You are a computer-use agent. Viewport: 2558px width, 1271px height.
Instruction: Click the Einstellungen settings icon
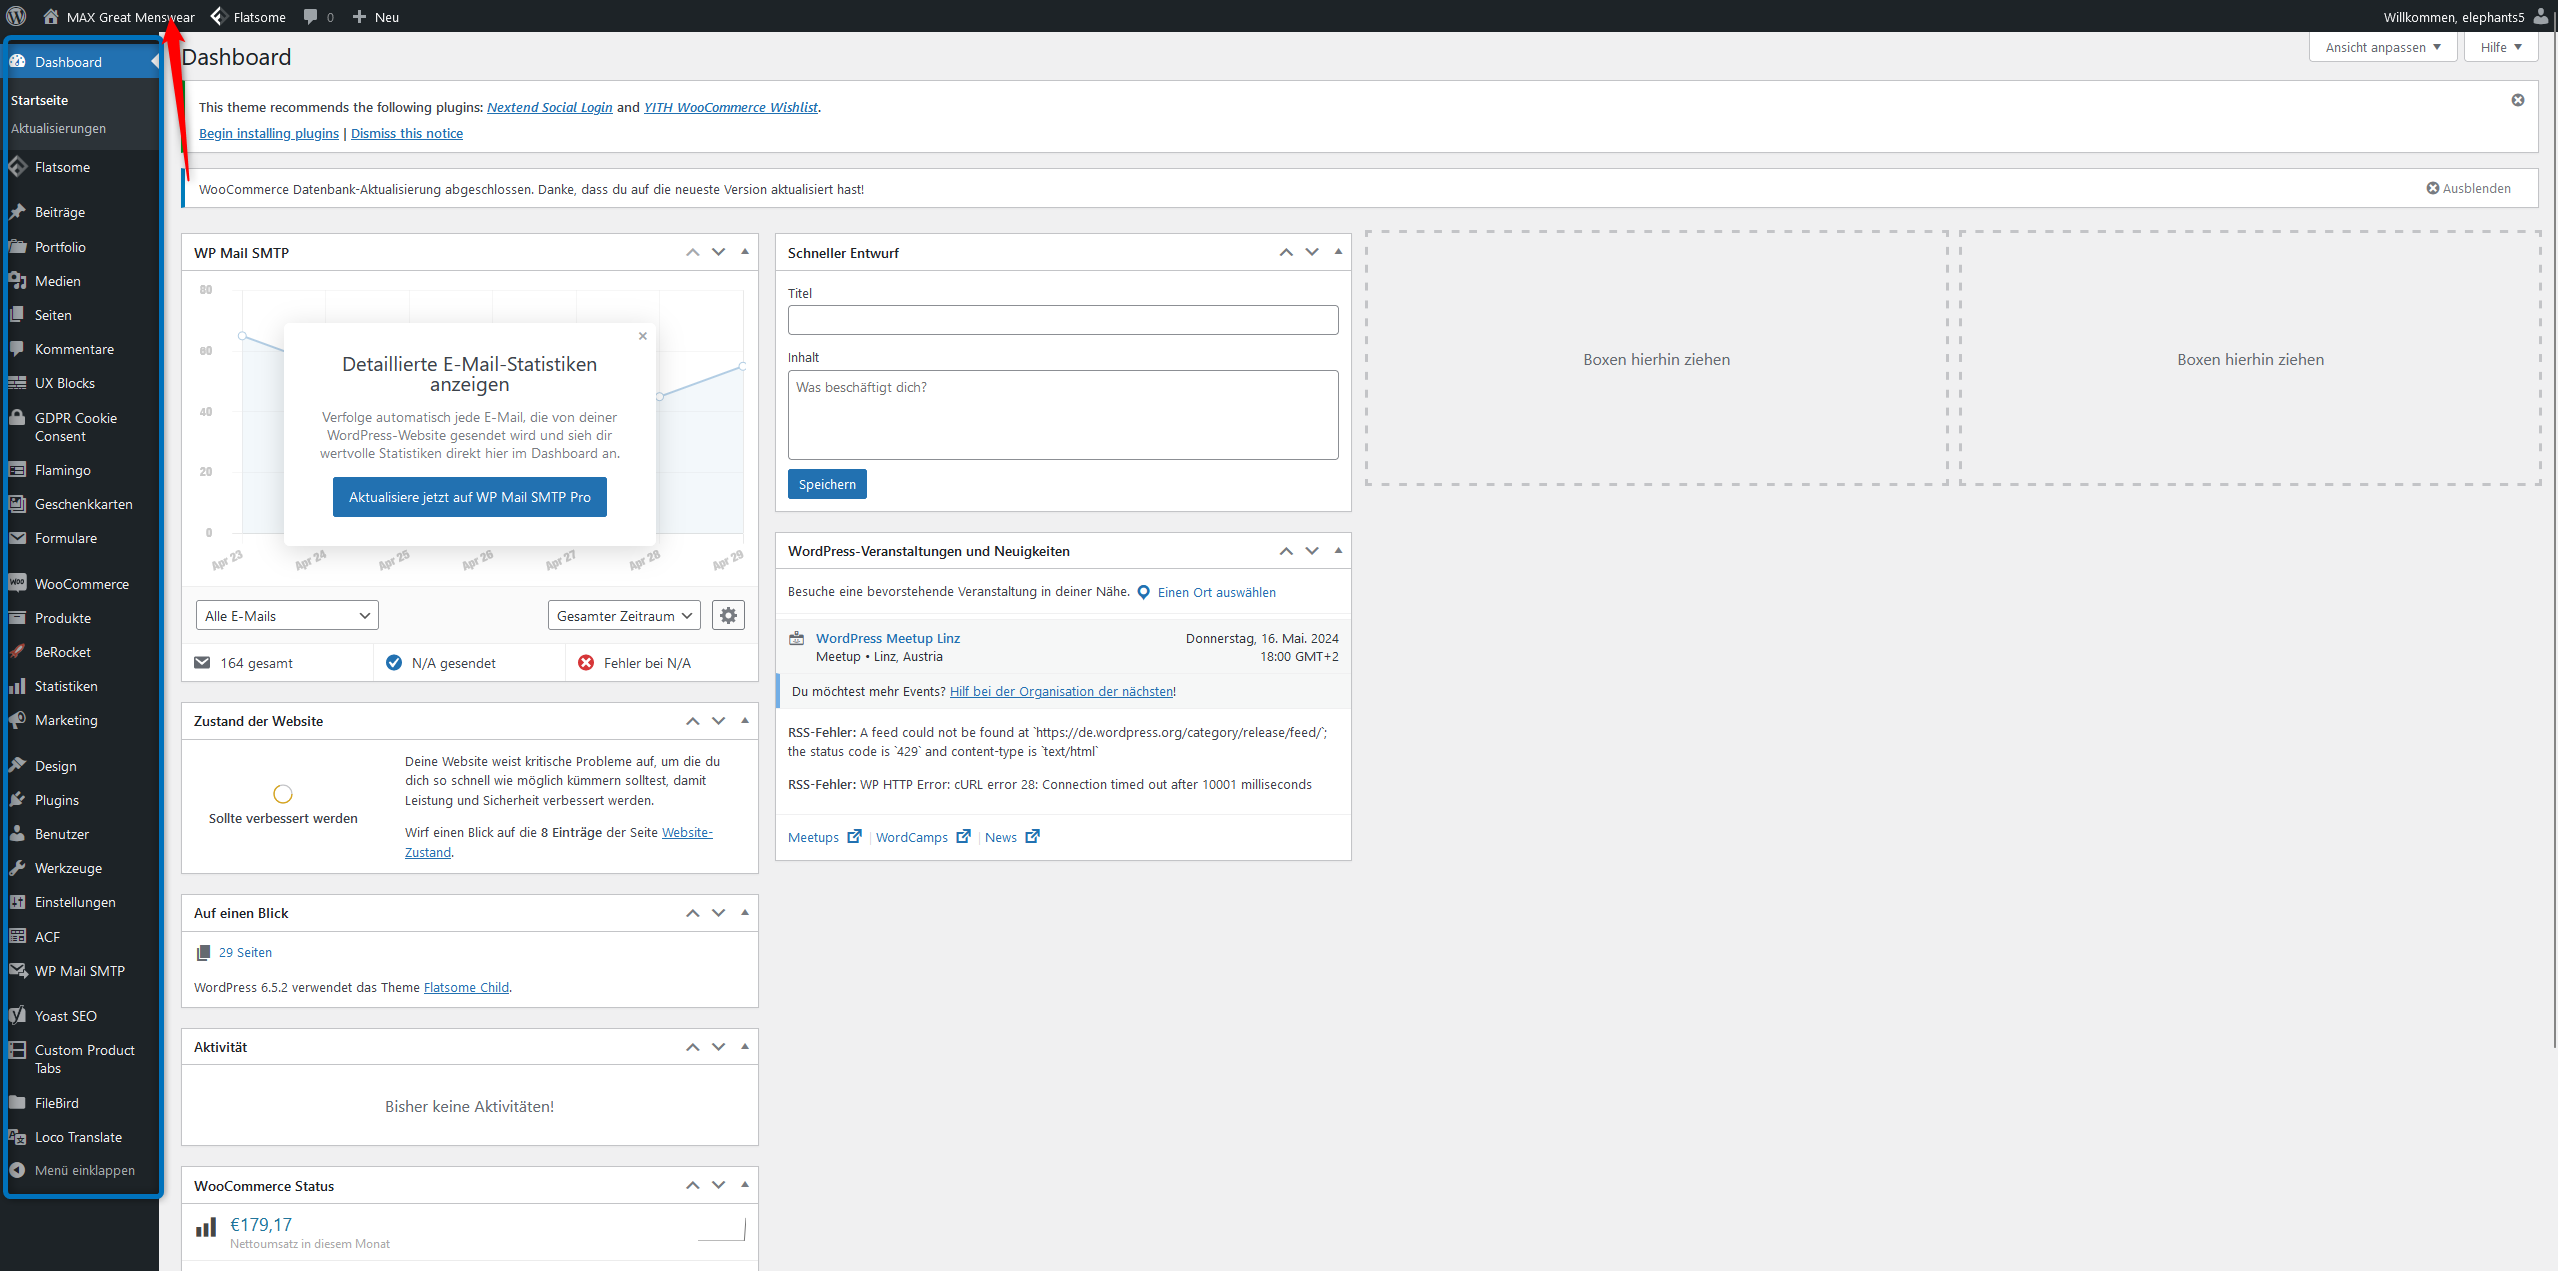(x=17, y=902)
